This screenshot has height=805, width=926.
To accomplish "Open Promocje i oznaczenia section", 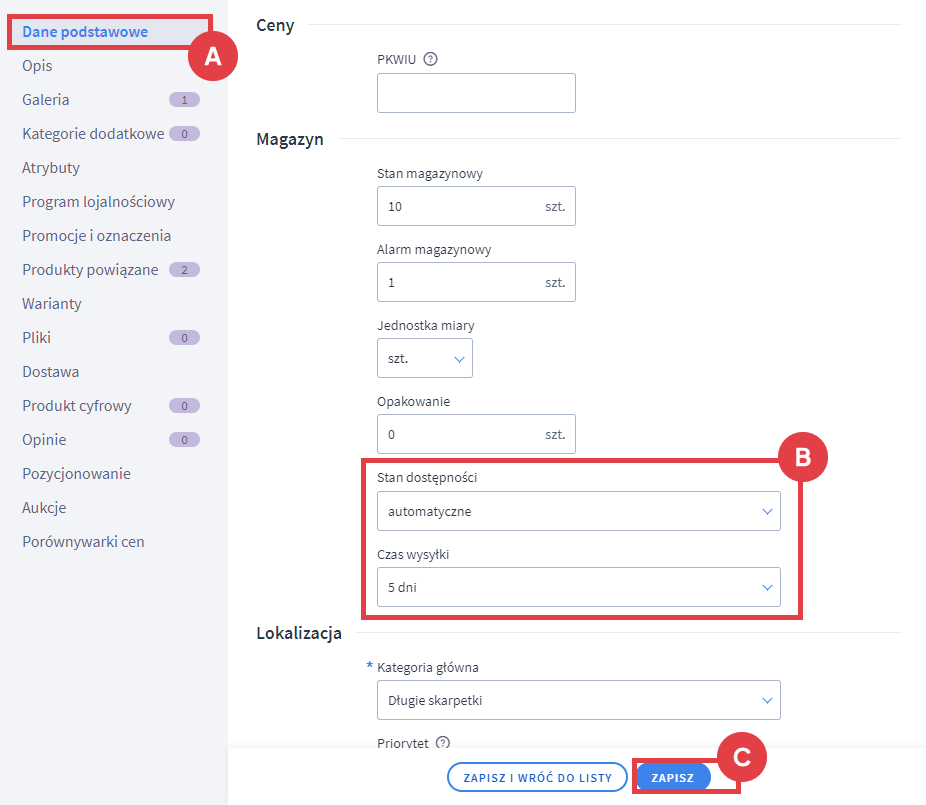I will point(96,236).
